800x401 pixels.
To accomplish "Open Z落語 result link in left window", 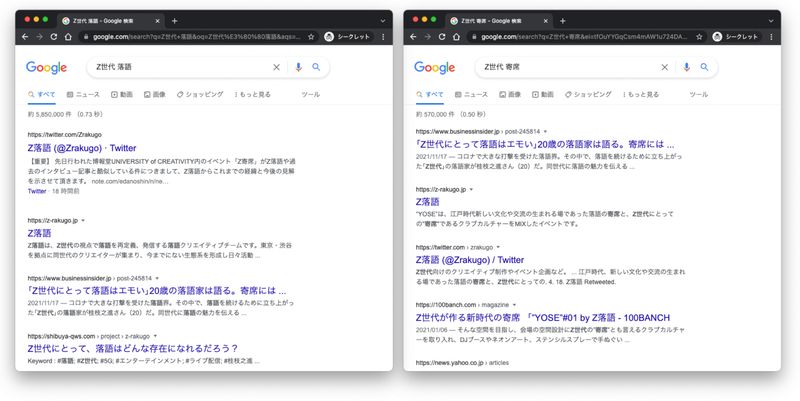I will click(x=39, y=233).
